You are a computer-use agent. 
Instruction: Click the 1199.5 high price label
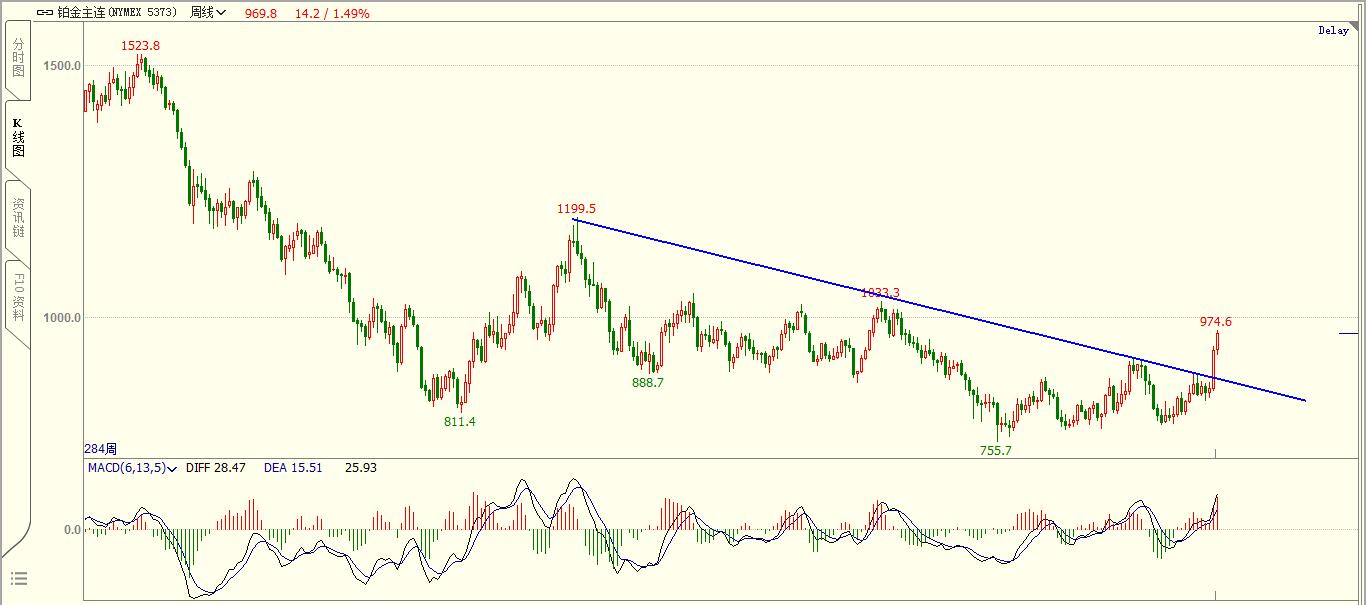[x=576, y=209]
